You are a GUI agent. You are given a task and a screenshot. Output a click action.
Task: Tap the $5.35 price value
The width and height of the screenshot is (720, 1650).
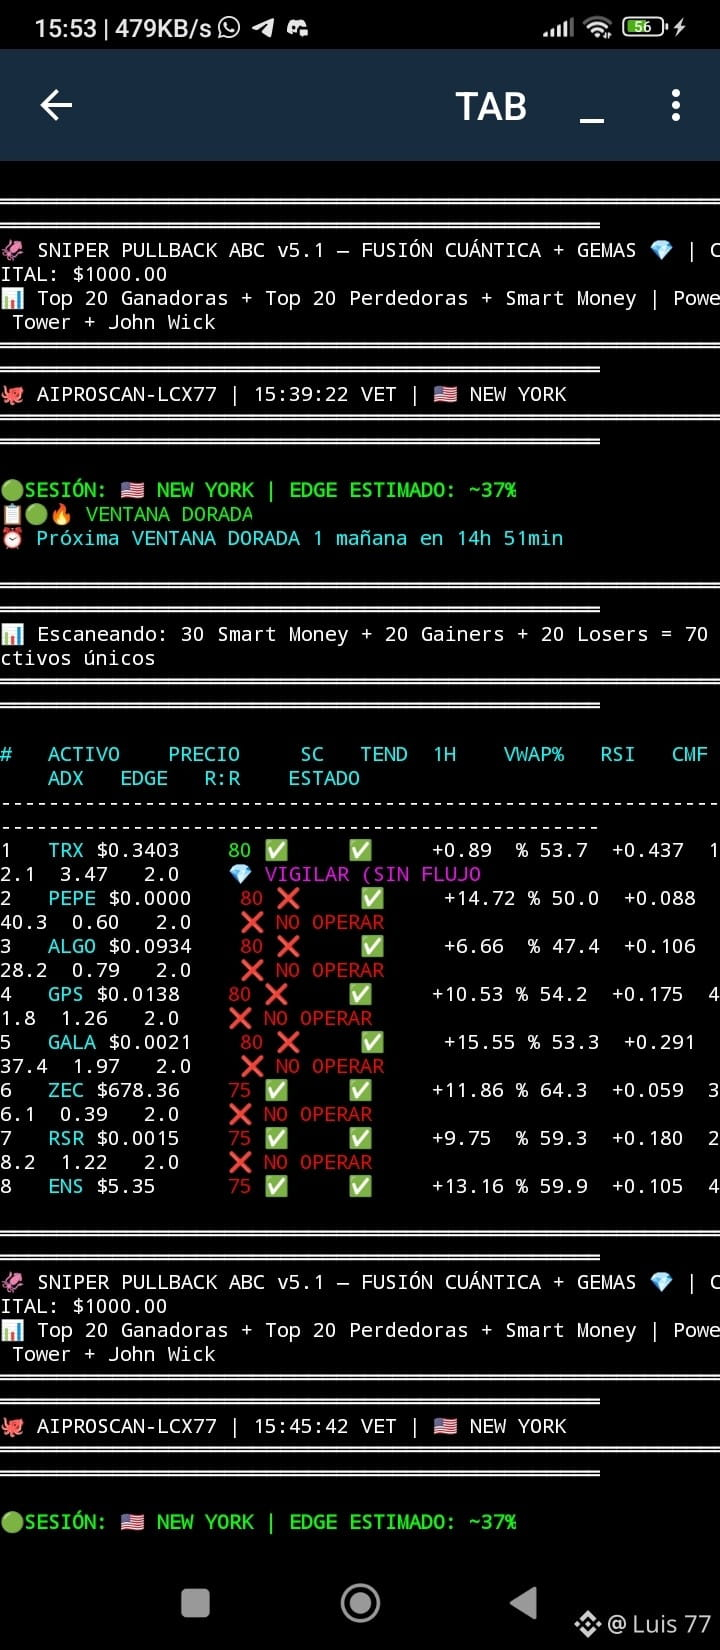tap(126, 1186)
